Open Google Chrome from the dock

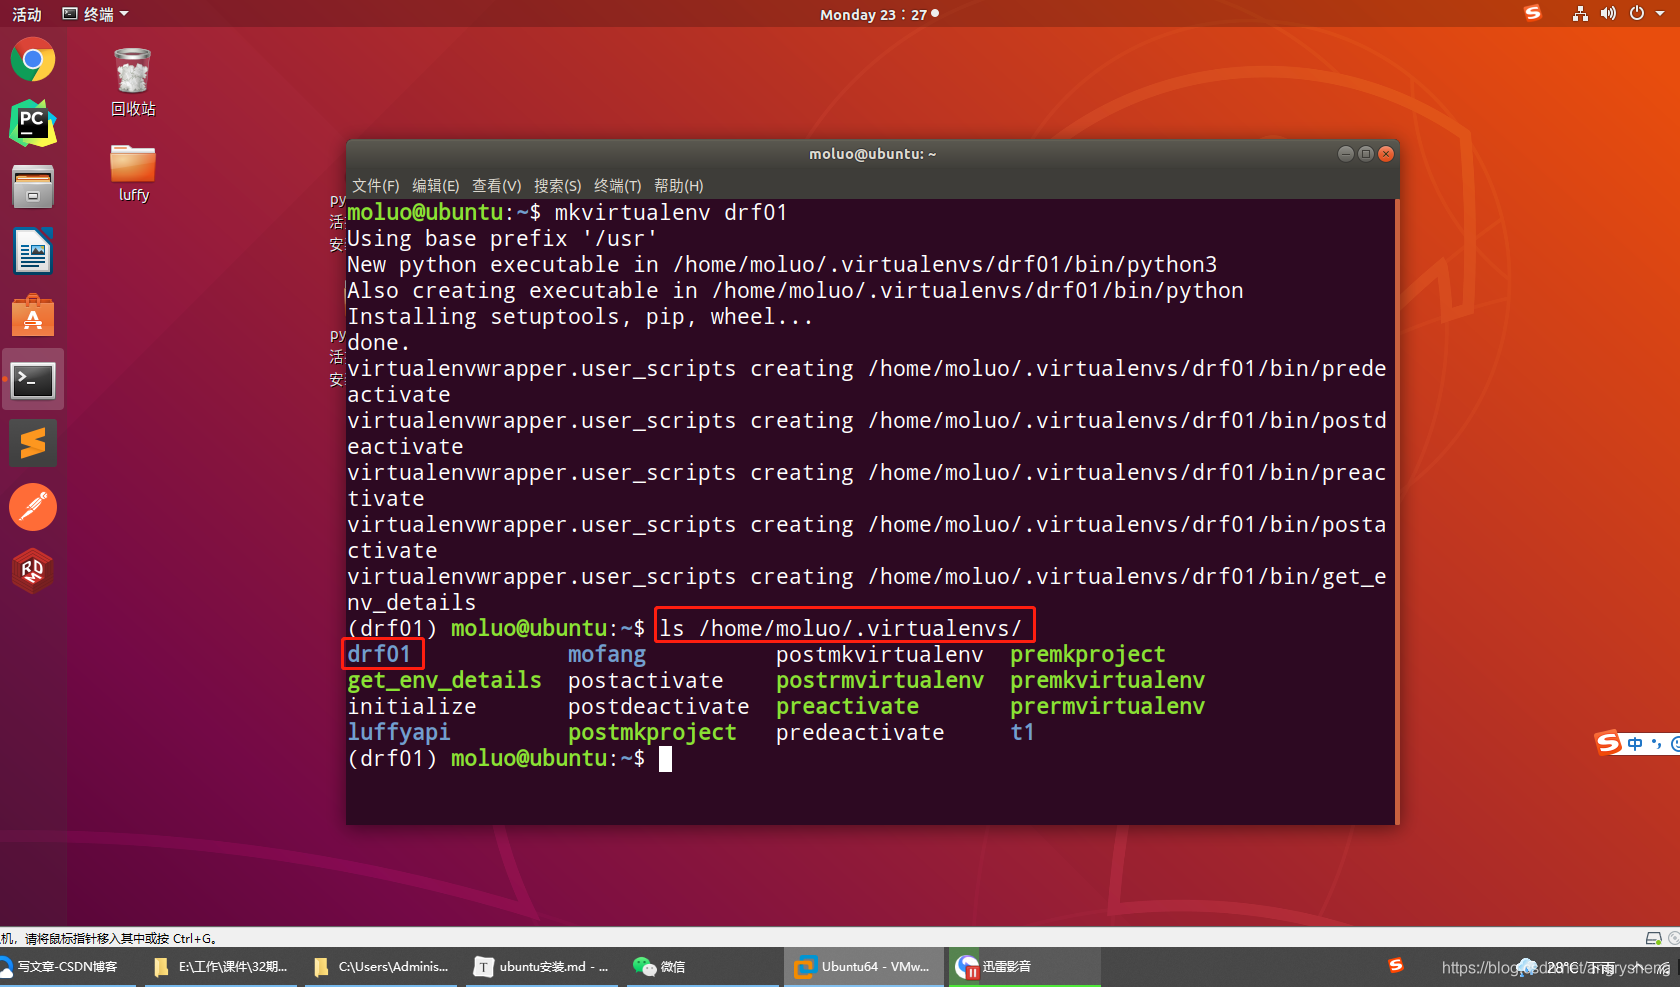[33, 60]
